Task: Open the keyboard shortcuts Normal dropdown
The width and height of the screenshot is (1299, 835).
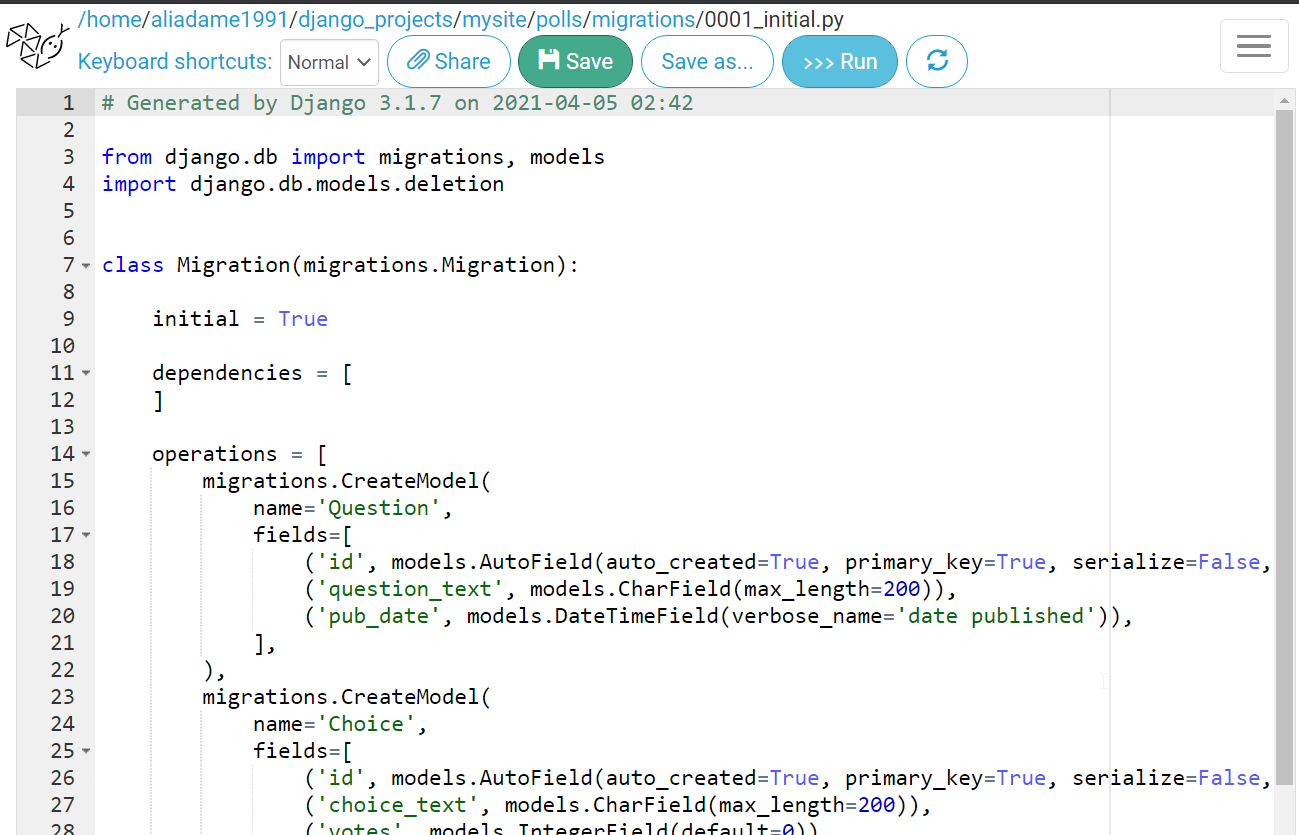Action: pos(329,62)
